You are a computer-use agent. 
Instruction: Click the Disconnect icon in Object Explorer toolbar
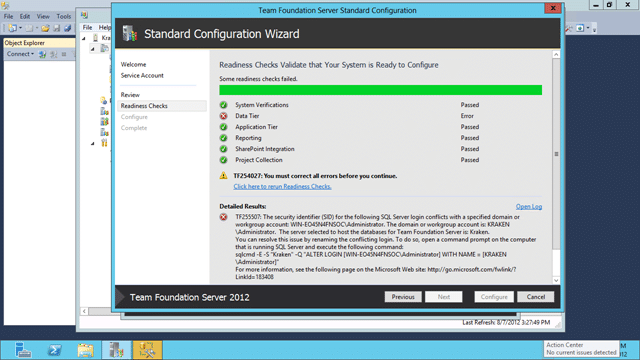pyautogui.click(x=53, y=54)
